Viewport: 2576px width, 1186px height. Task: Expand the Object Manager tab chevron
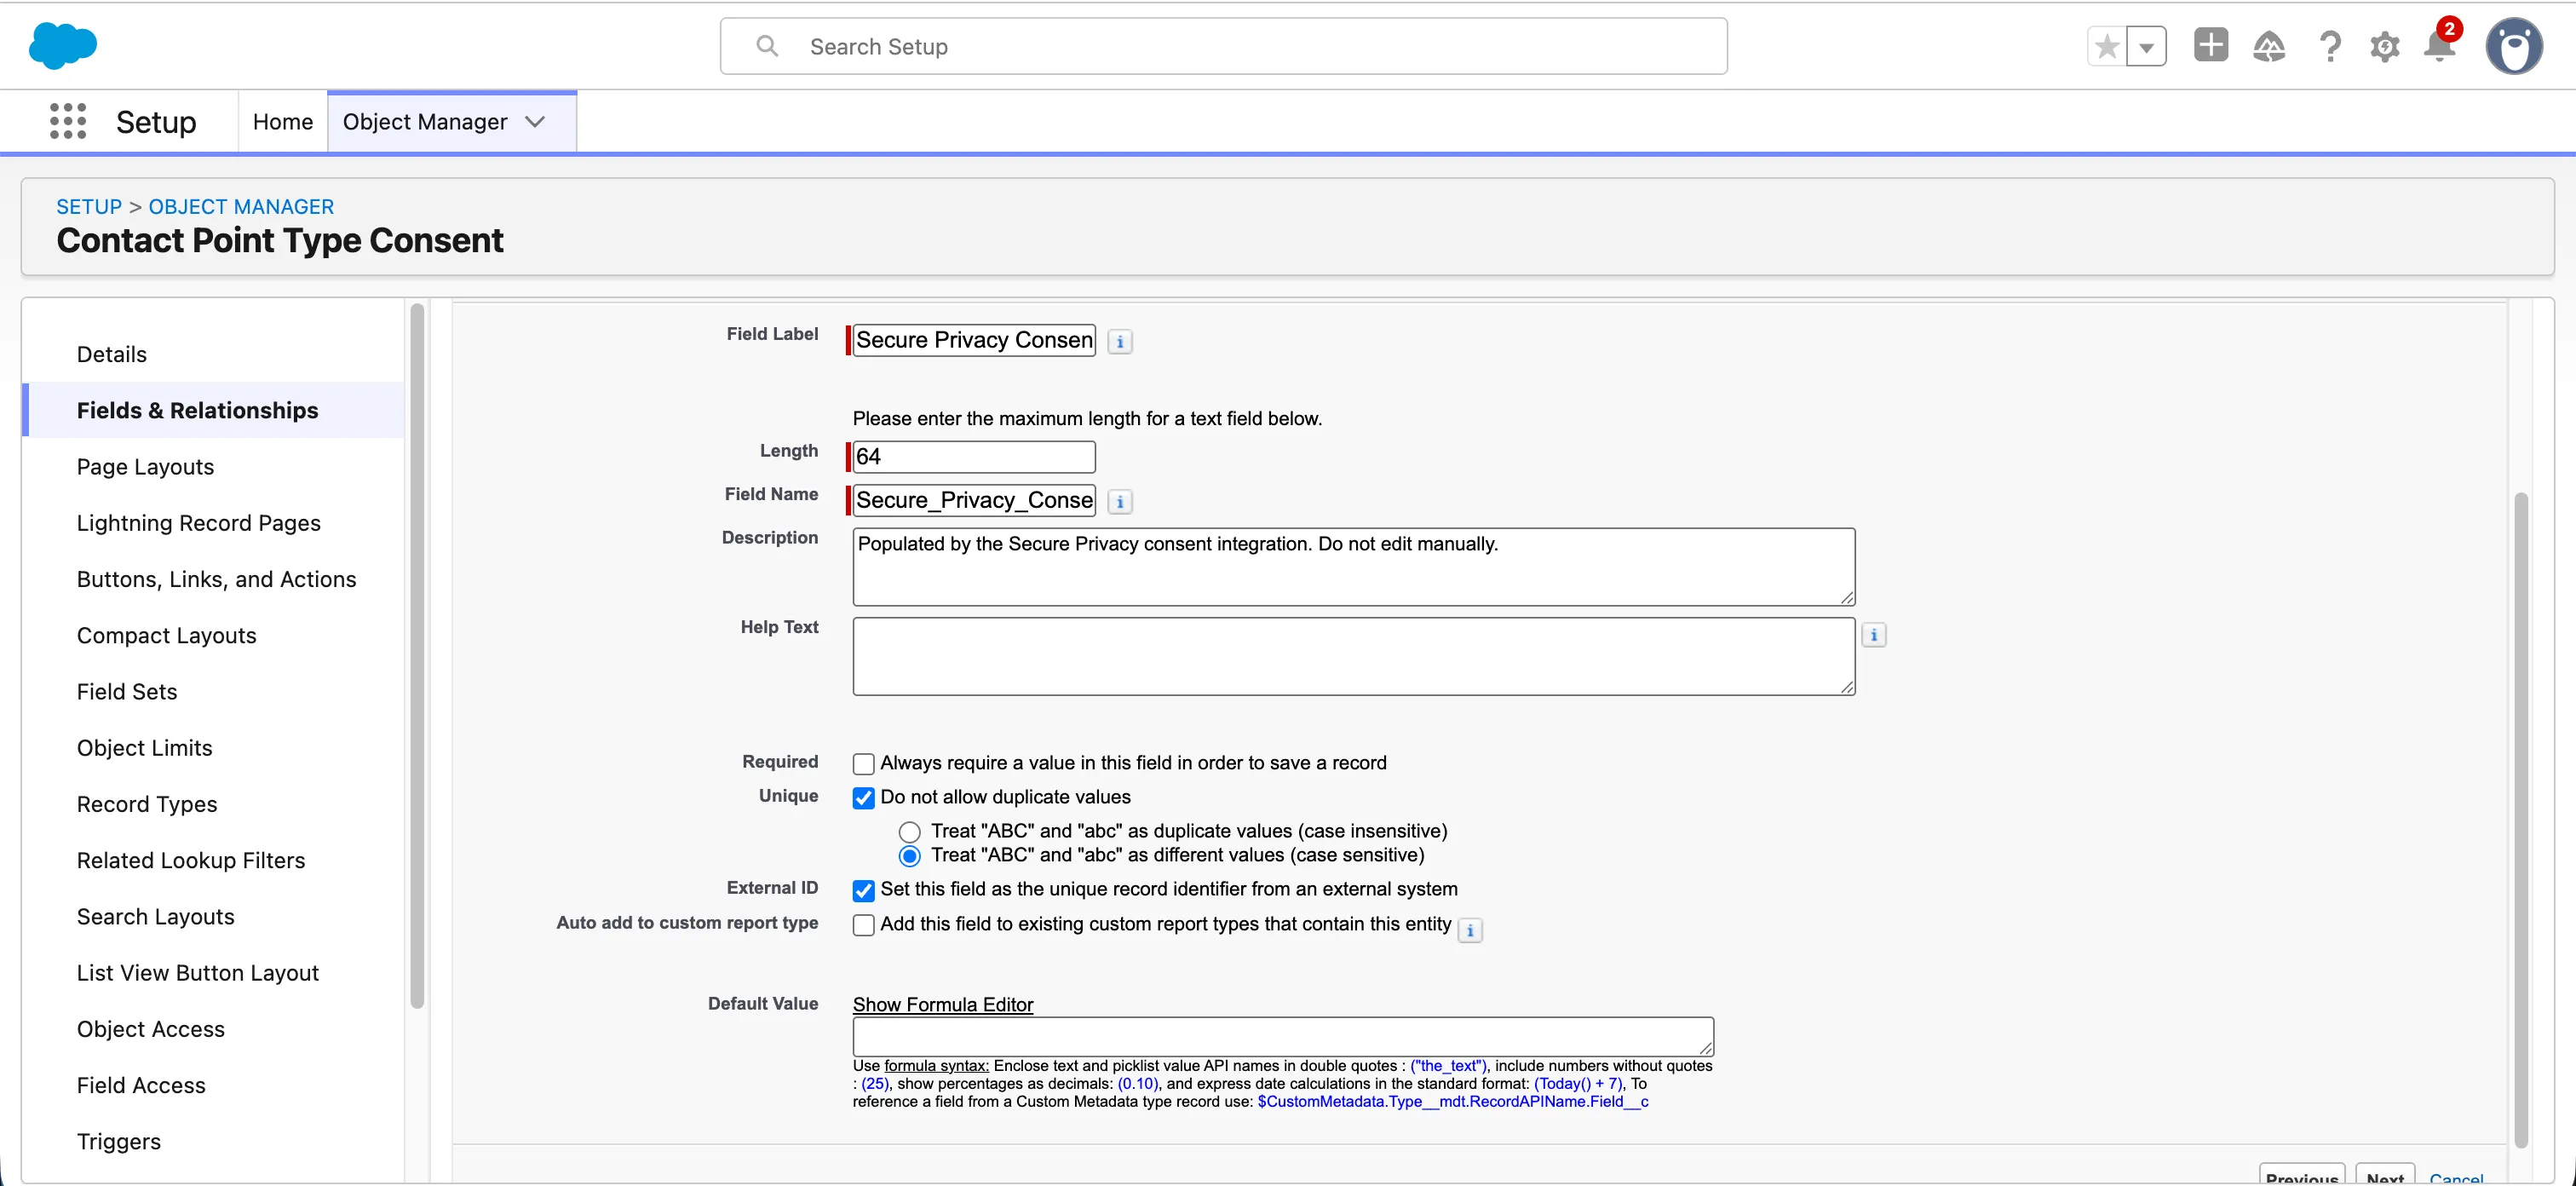[x=536, y=122]
